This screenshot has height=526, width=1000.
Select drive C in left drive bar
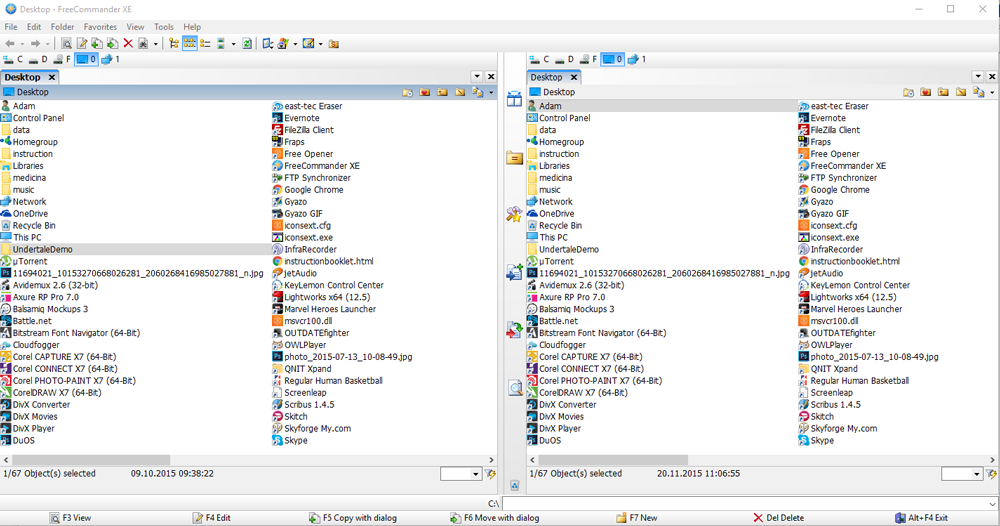(x=13, y=59)
